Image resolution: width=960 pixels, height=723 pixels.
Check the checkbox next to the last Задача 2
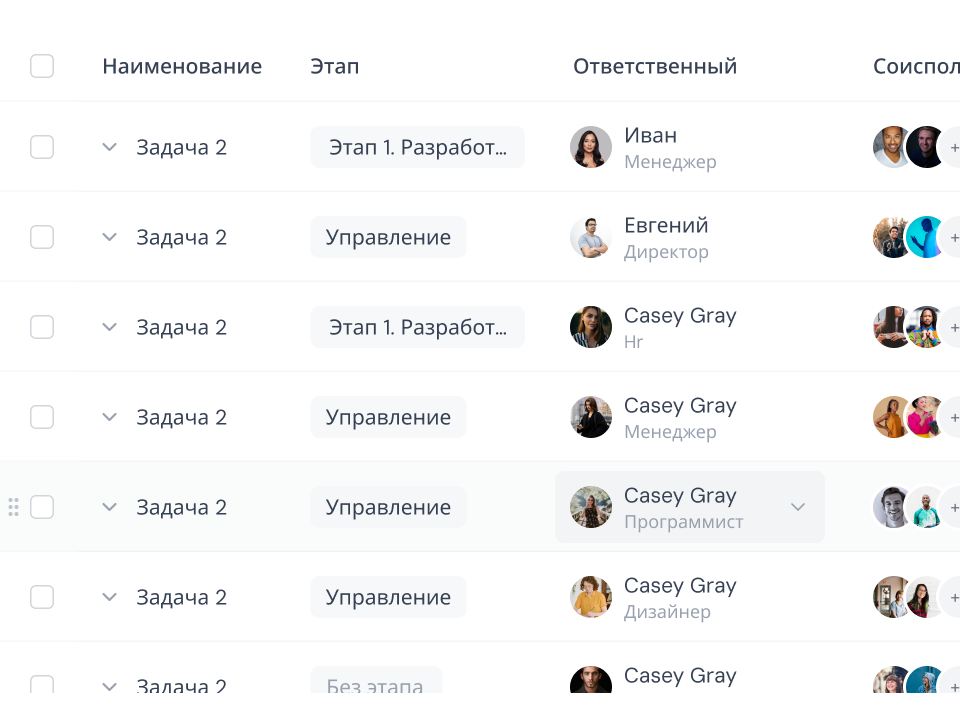(x=41, y=687)
